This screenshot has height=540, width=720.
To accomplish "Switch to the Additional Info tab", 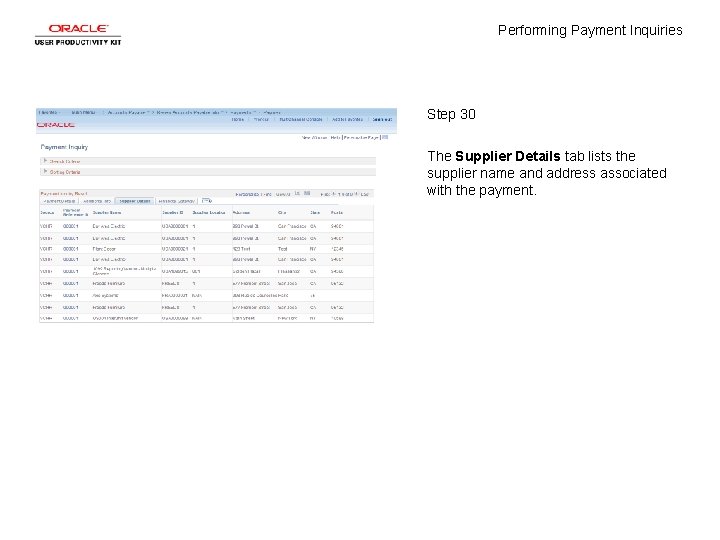I will pos(97,201).
